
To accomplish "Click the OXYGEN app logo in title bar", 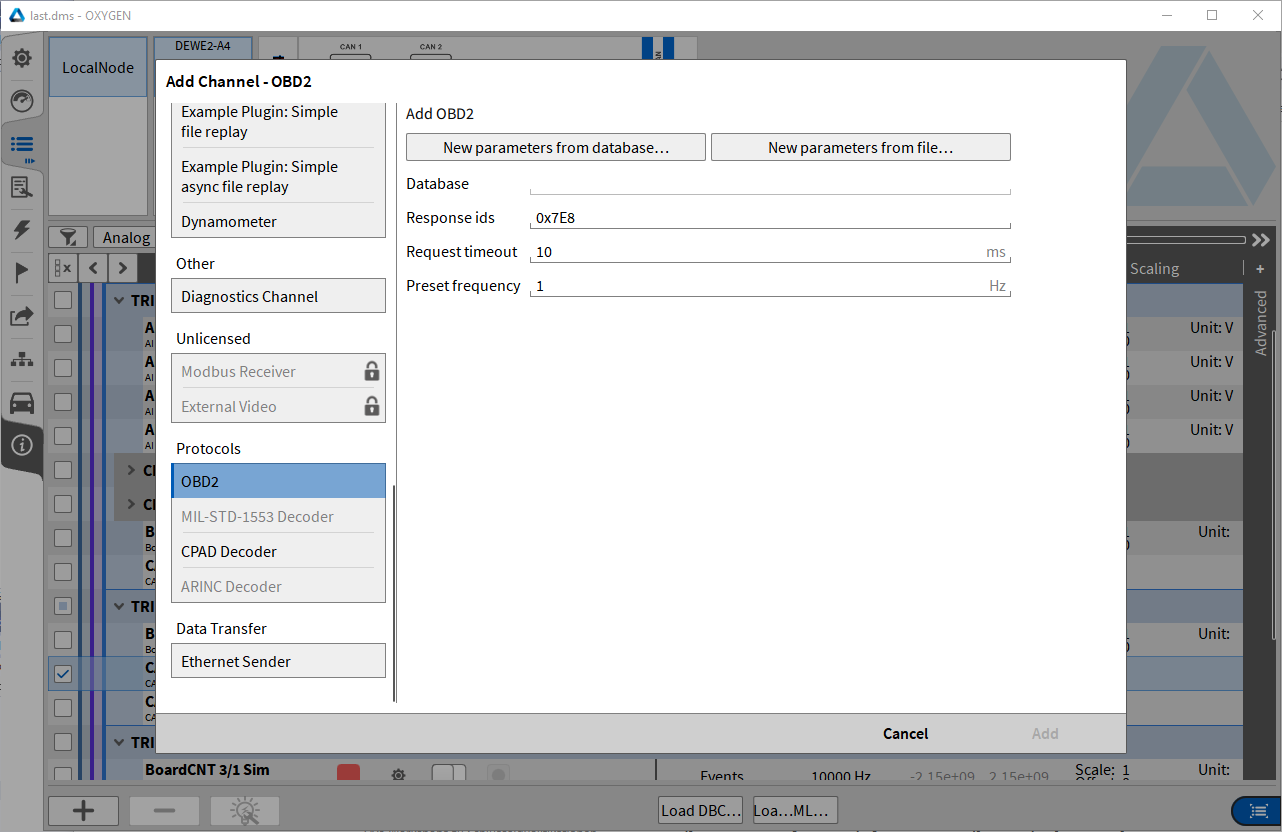I will 16,15.
